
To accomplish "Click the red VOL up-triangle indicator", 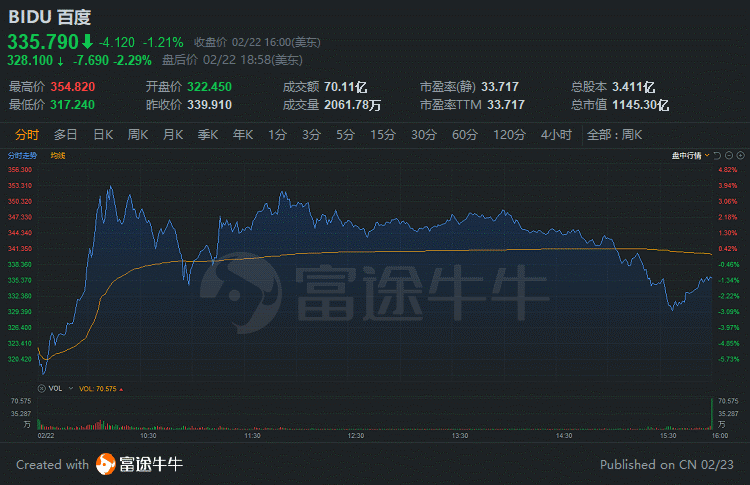I will pyautogui.click(x=120, y=388).
